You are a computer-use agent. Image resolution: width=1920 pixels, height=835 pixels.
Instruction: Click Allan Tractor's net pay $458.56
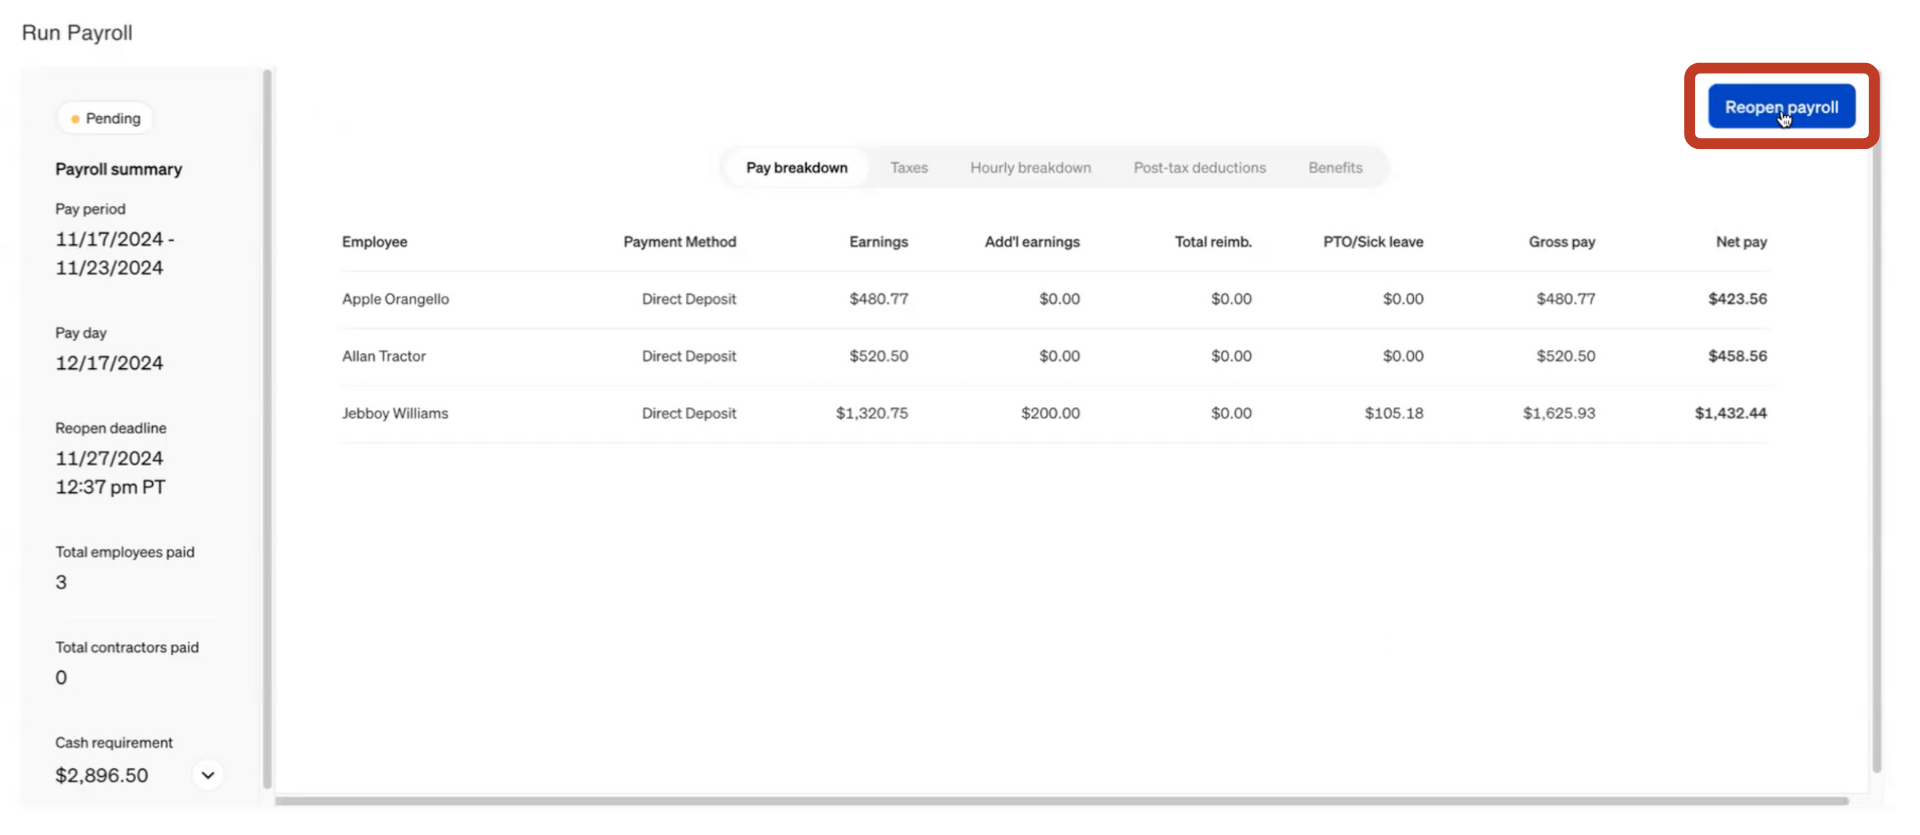1737,355
